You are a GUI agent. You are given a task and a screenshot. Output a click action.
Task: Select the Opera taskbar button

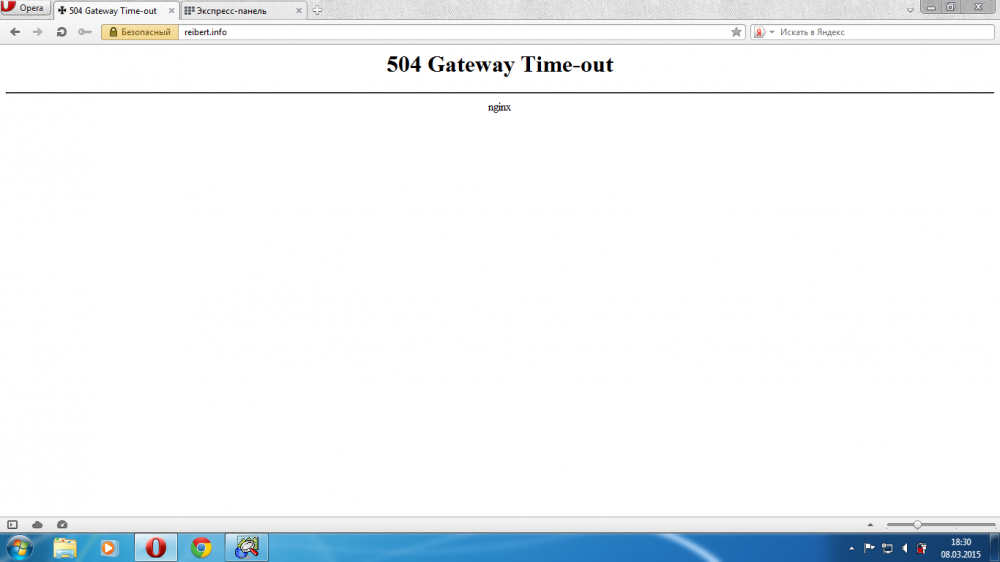pos(156,548)
